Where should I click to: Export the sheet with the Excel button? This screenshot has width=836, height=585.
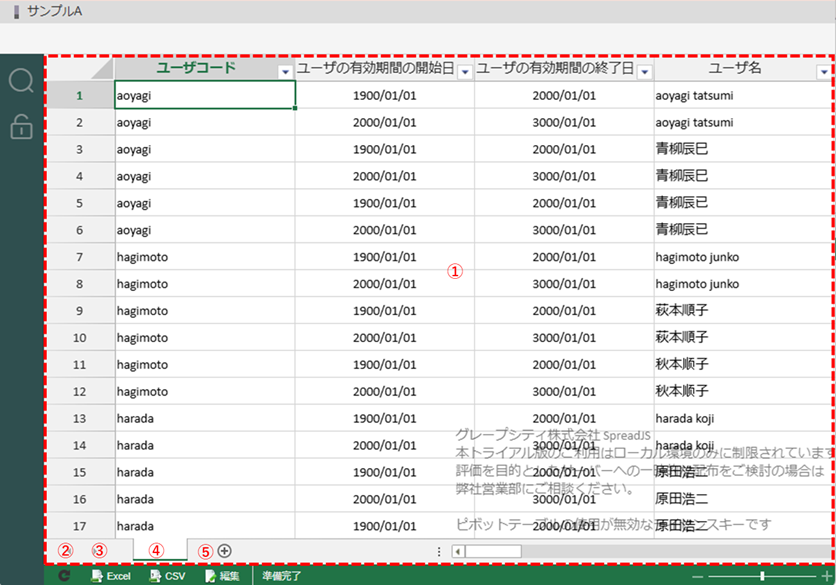coord(111,576)
